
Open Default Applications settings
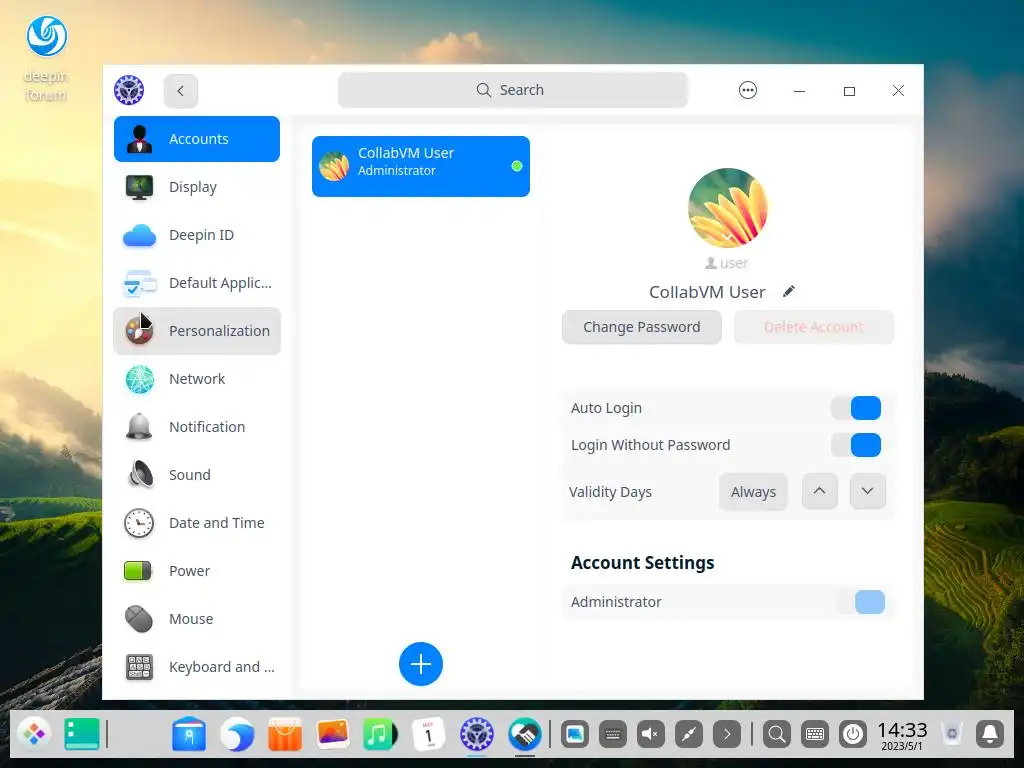(197, 283)
